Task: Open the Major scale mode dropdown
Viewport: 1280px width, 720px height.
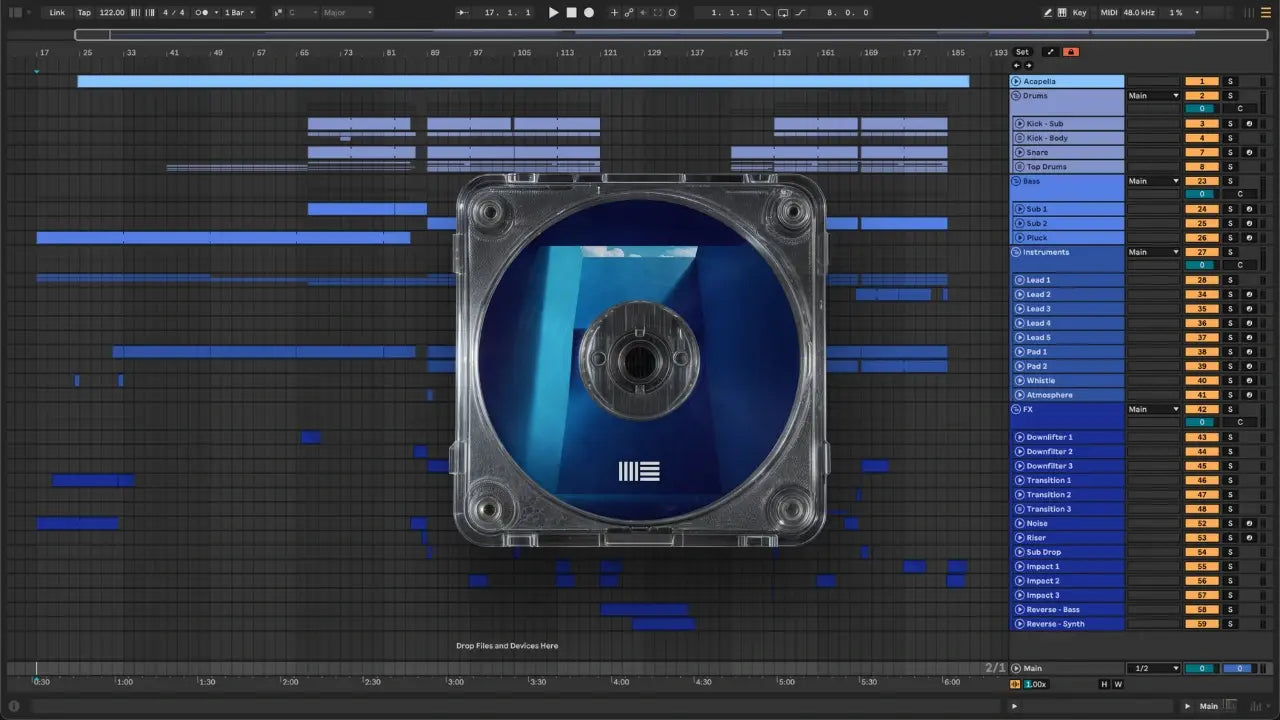Action: 346,13
